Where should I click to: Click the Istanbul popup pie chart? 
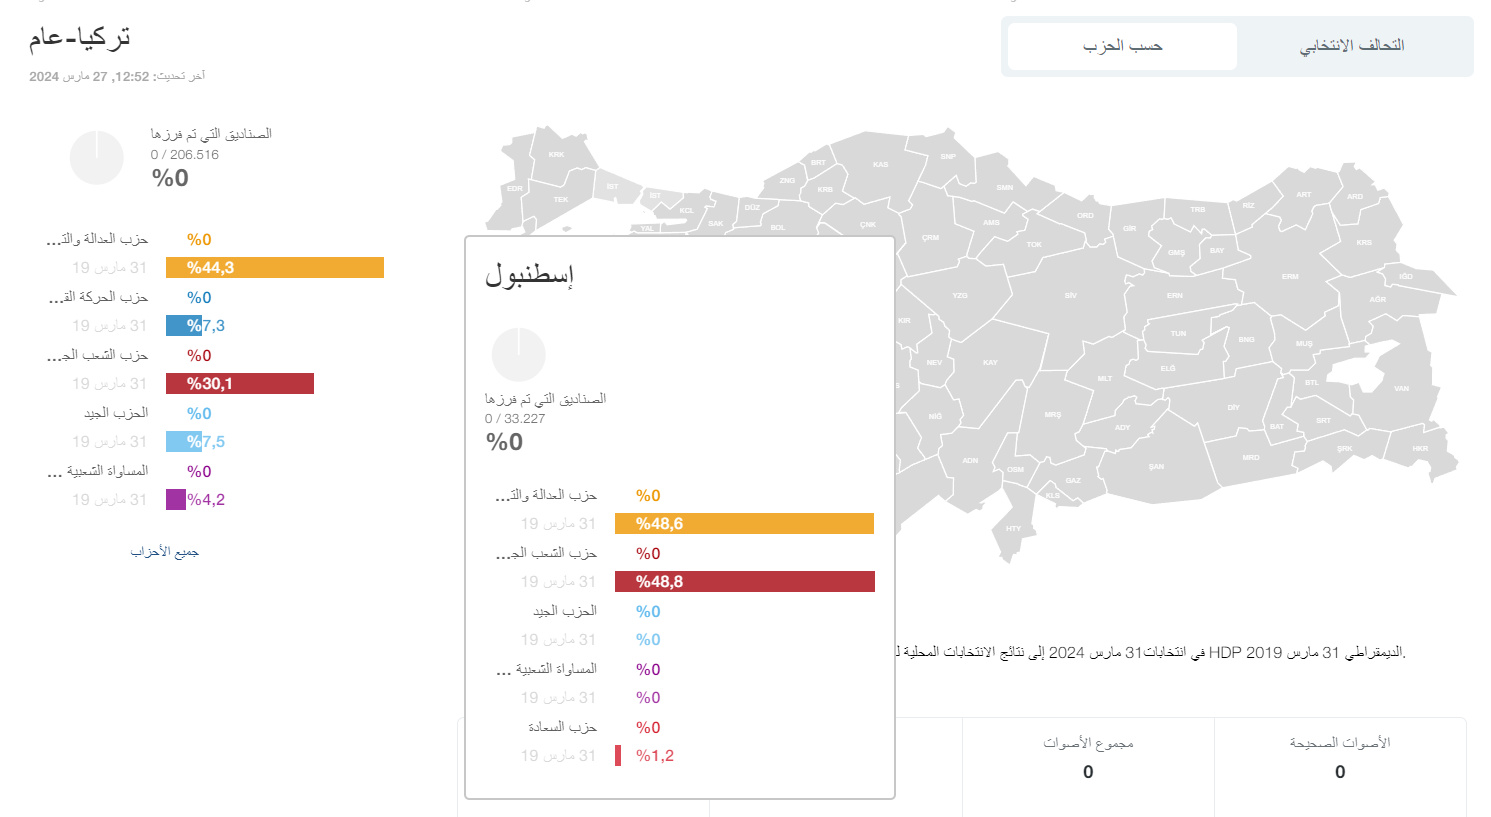coord(519,354)
